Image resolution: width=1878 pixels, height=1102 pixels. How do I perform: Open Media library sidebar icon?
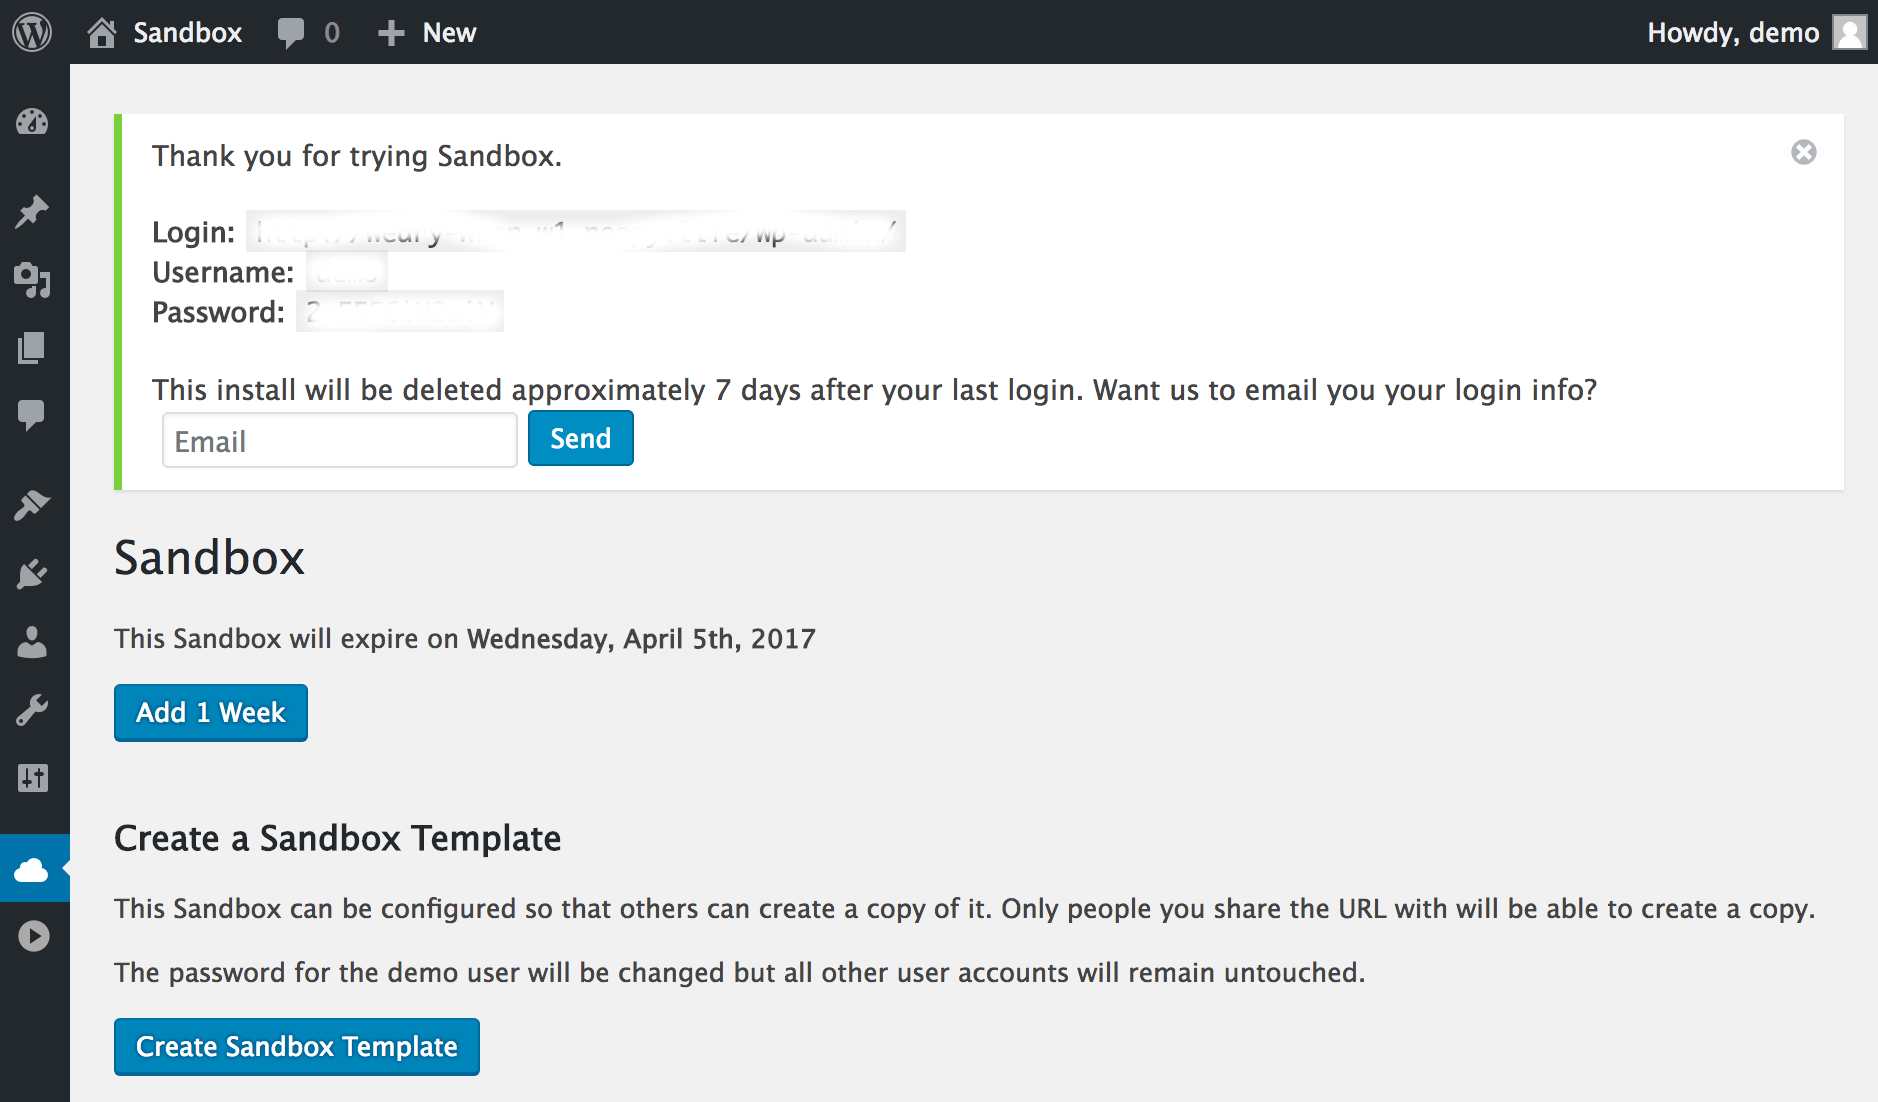(32, 280)
